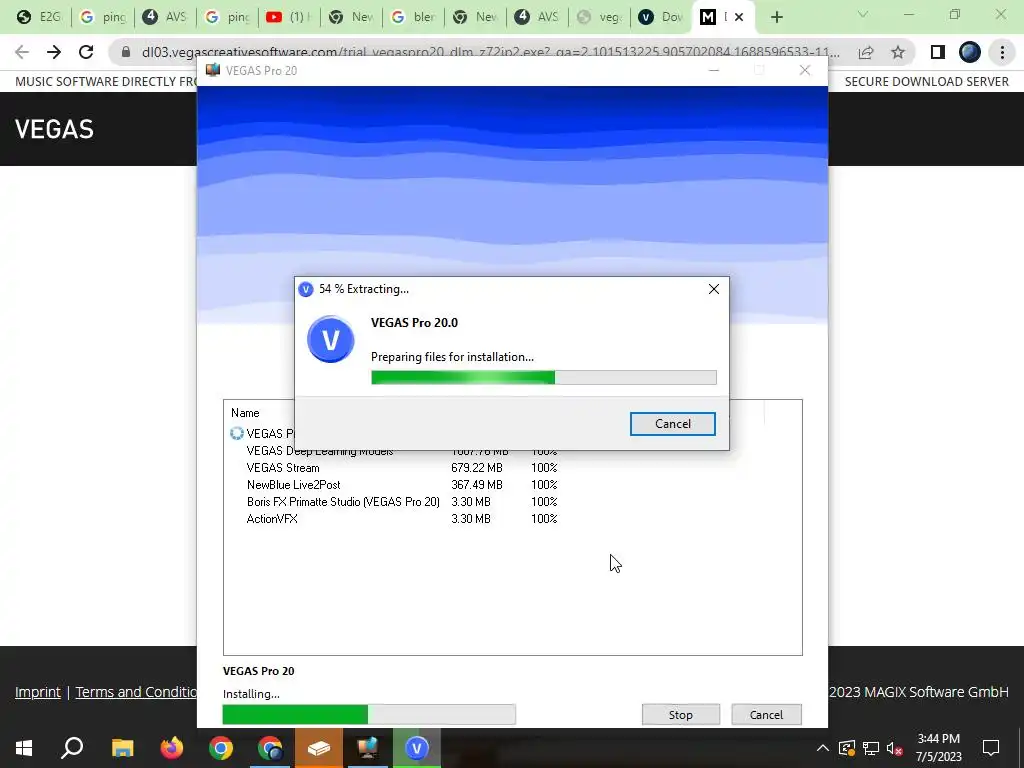
Task: Select the ActionVFX row
Action: point(402,519)
